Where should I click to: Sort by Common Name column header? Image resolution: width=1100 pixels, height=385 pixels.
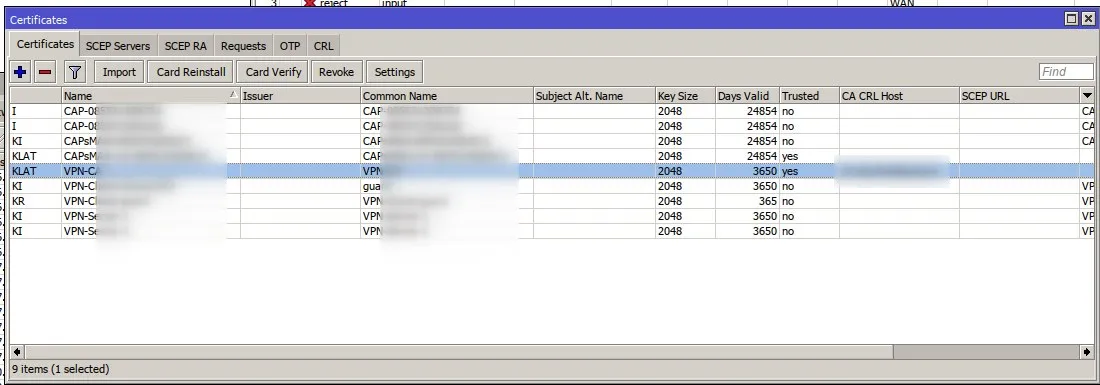click(447, 96)
